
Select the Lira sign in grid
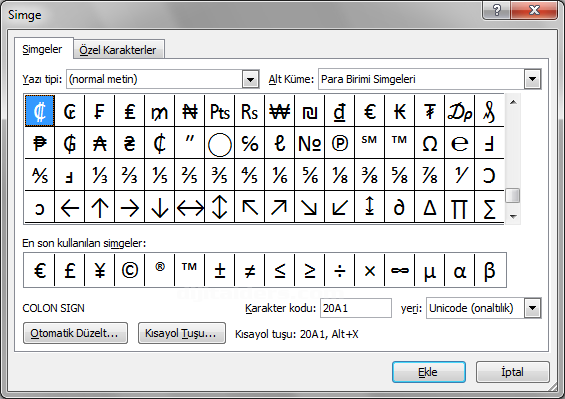point(129,111)
